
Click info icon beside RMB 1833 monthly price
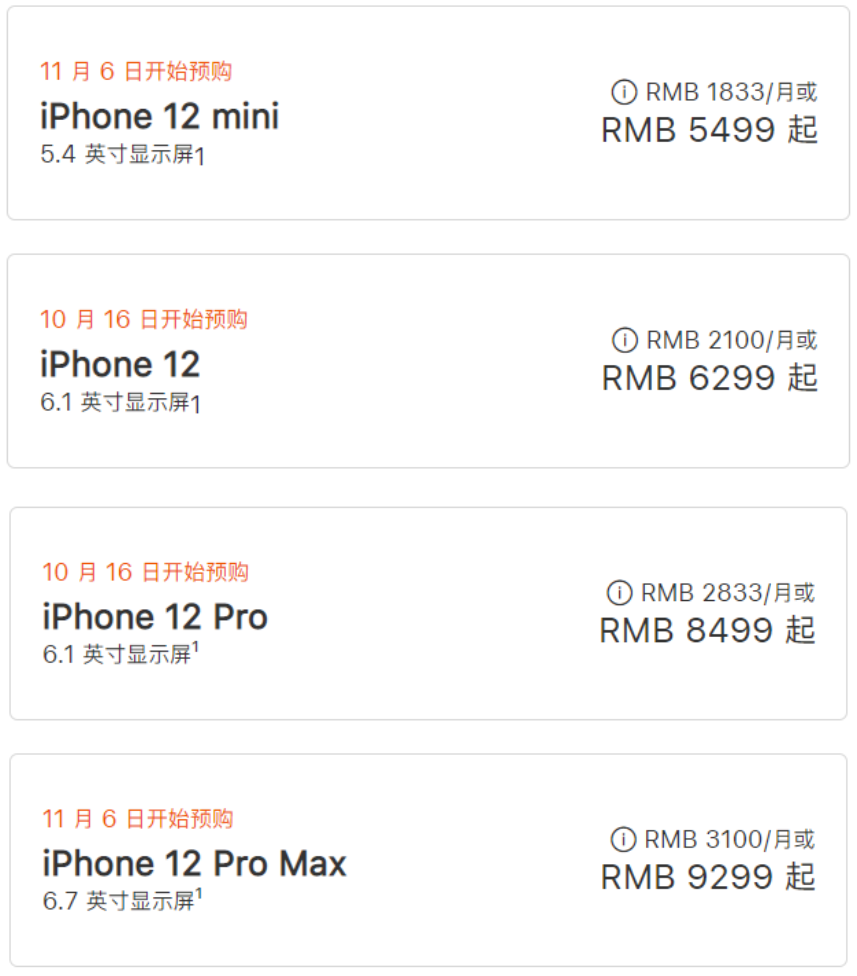tap(624, 93)
